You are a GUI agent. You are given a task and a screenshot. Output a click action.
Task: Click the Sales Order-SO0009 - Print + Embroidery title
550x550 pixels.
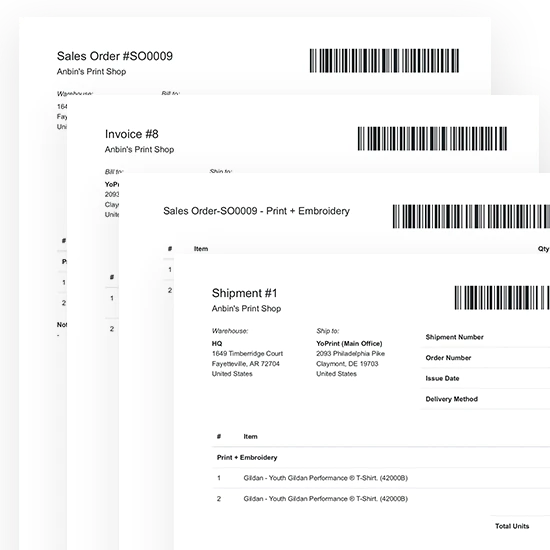[x=256, y=211]
